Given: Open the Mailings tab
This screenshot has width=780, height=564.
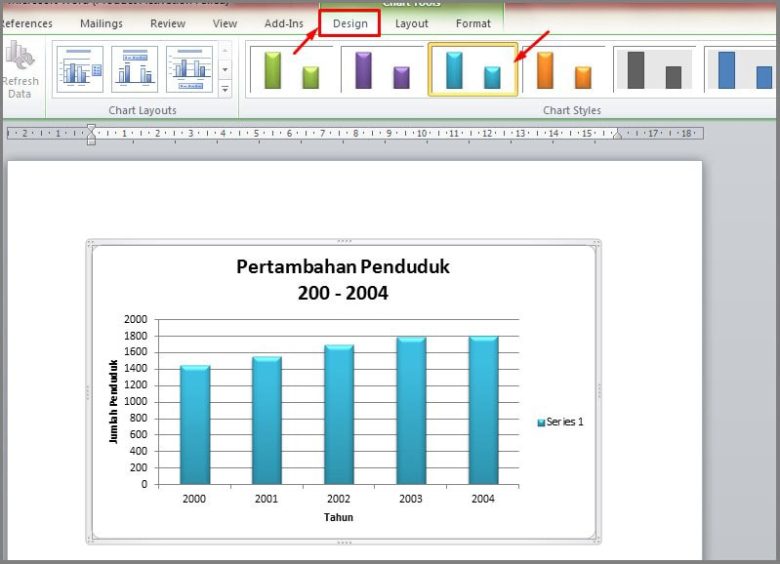Looking at the screenshot, I should click(101, 23).
